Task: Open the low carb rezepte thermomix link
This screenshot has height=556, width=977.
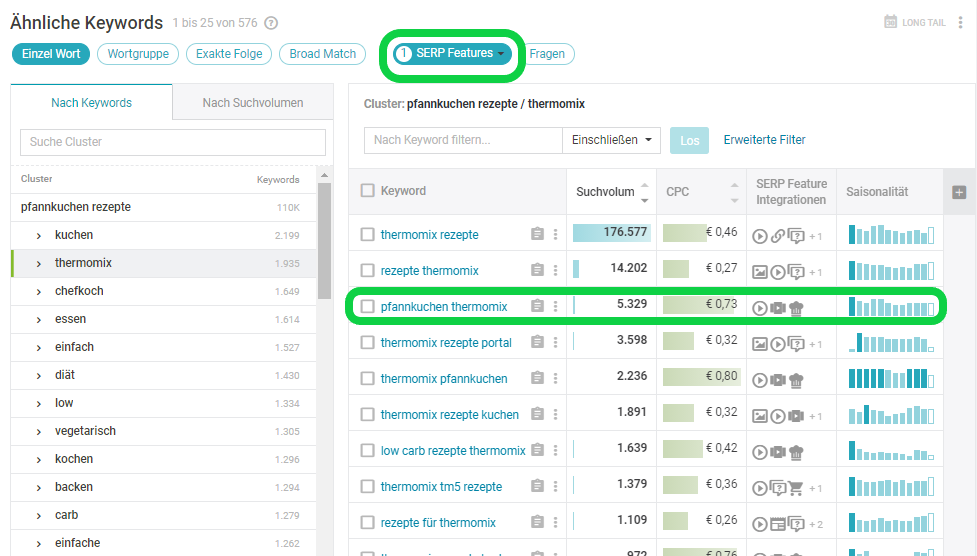Action: [x=453, y=450]
